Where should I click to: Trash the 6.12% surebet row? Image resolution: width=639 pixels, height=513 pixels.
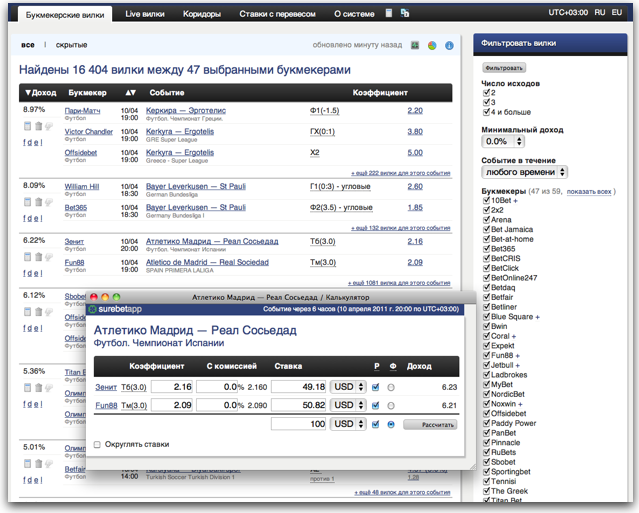tap(38, 312)
